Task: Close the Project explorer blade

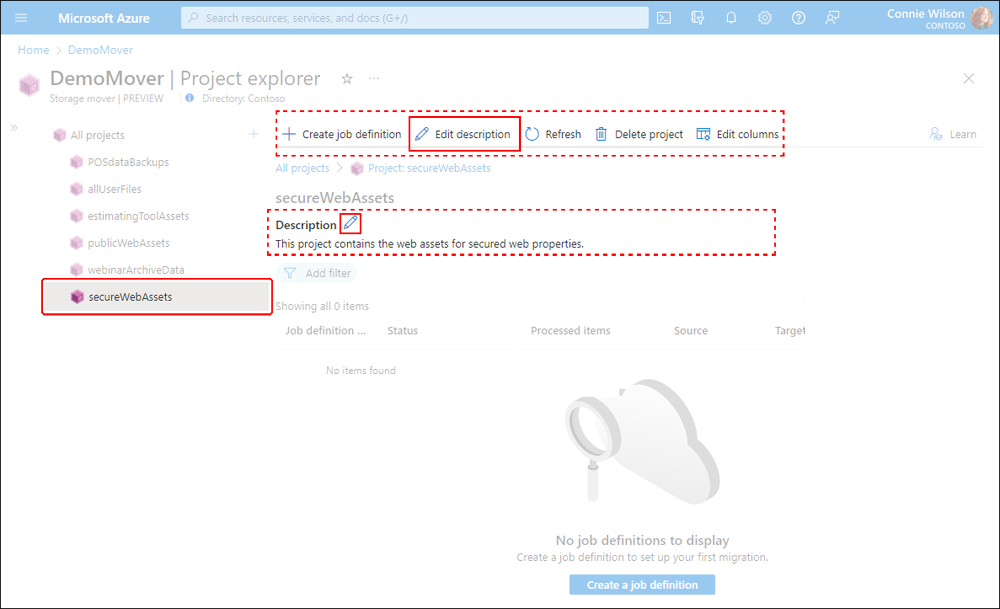Action: [x=968, y=78]
